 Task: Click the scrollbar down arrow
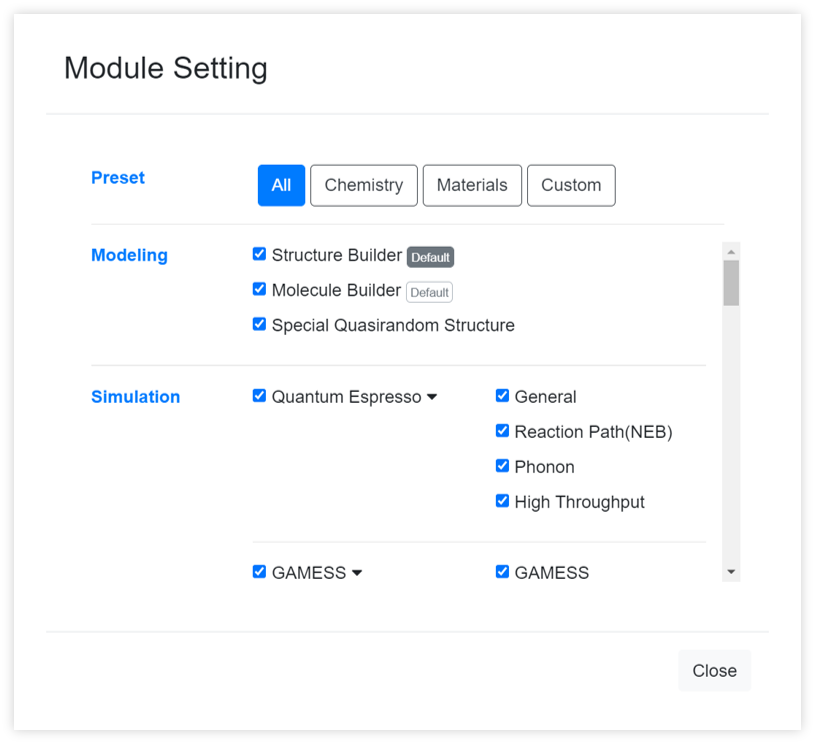click(731, 572)
